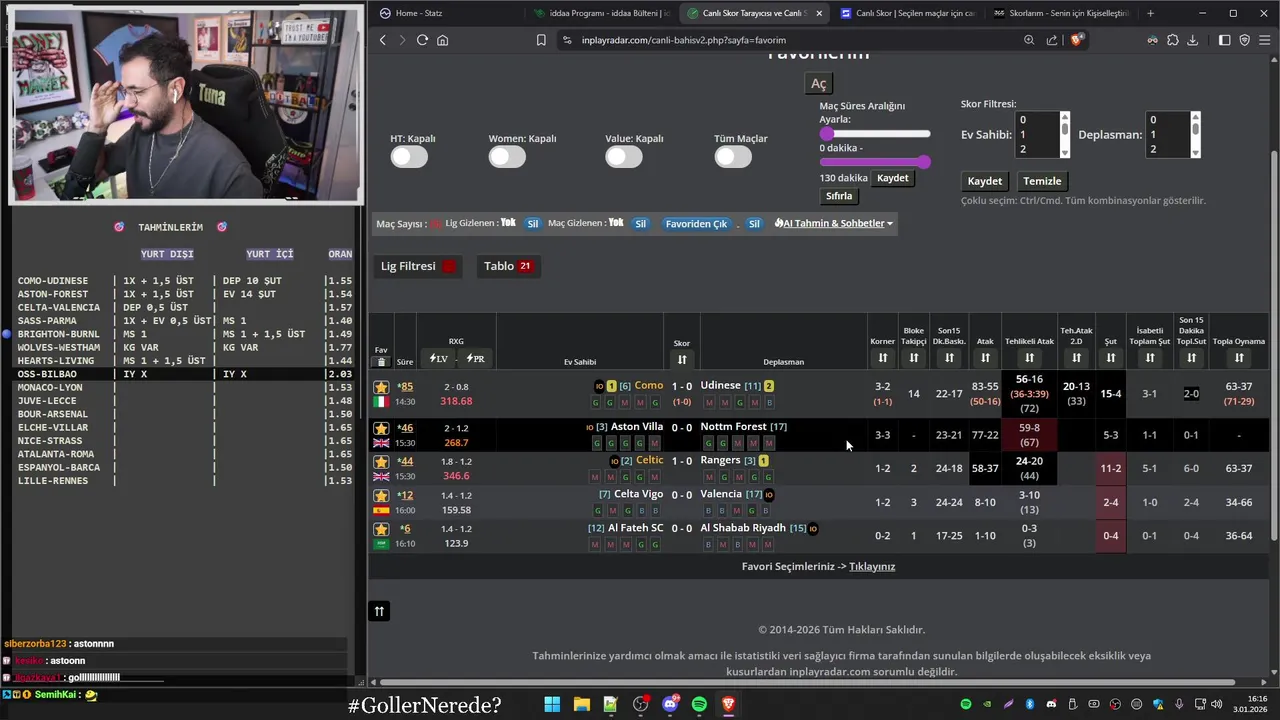The height and width of the screenshot is (720, 1280).
Task: Sort by PR lightning button
Action: coord(476,358)
